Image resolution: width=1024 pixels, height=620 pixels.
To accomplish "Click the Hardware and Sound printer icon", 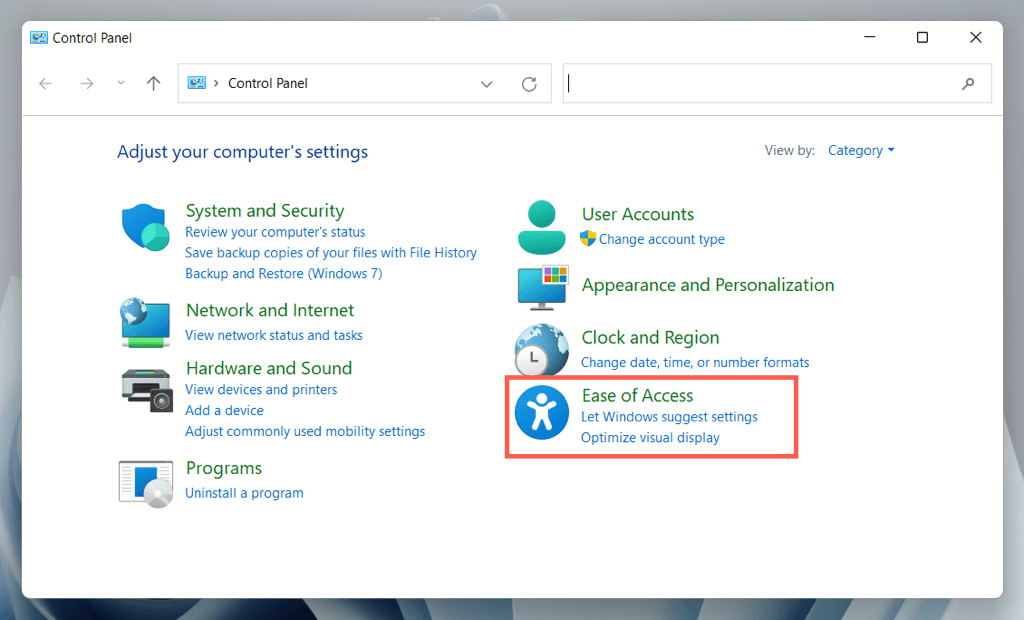I will 146,387.
